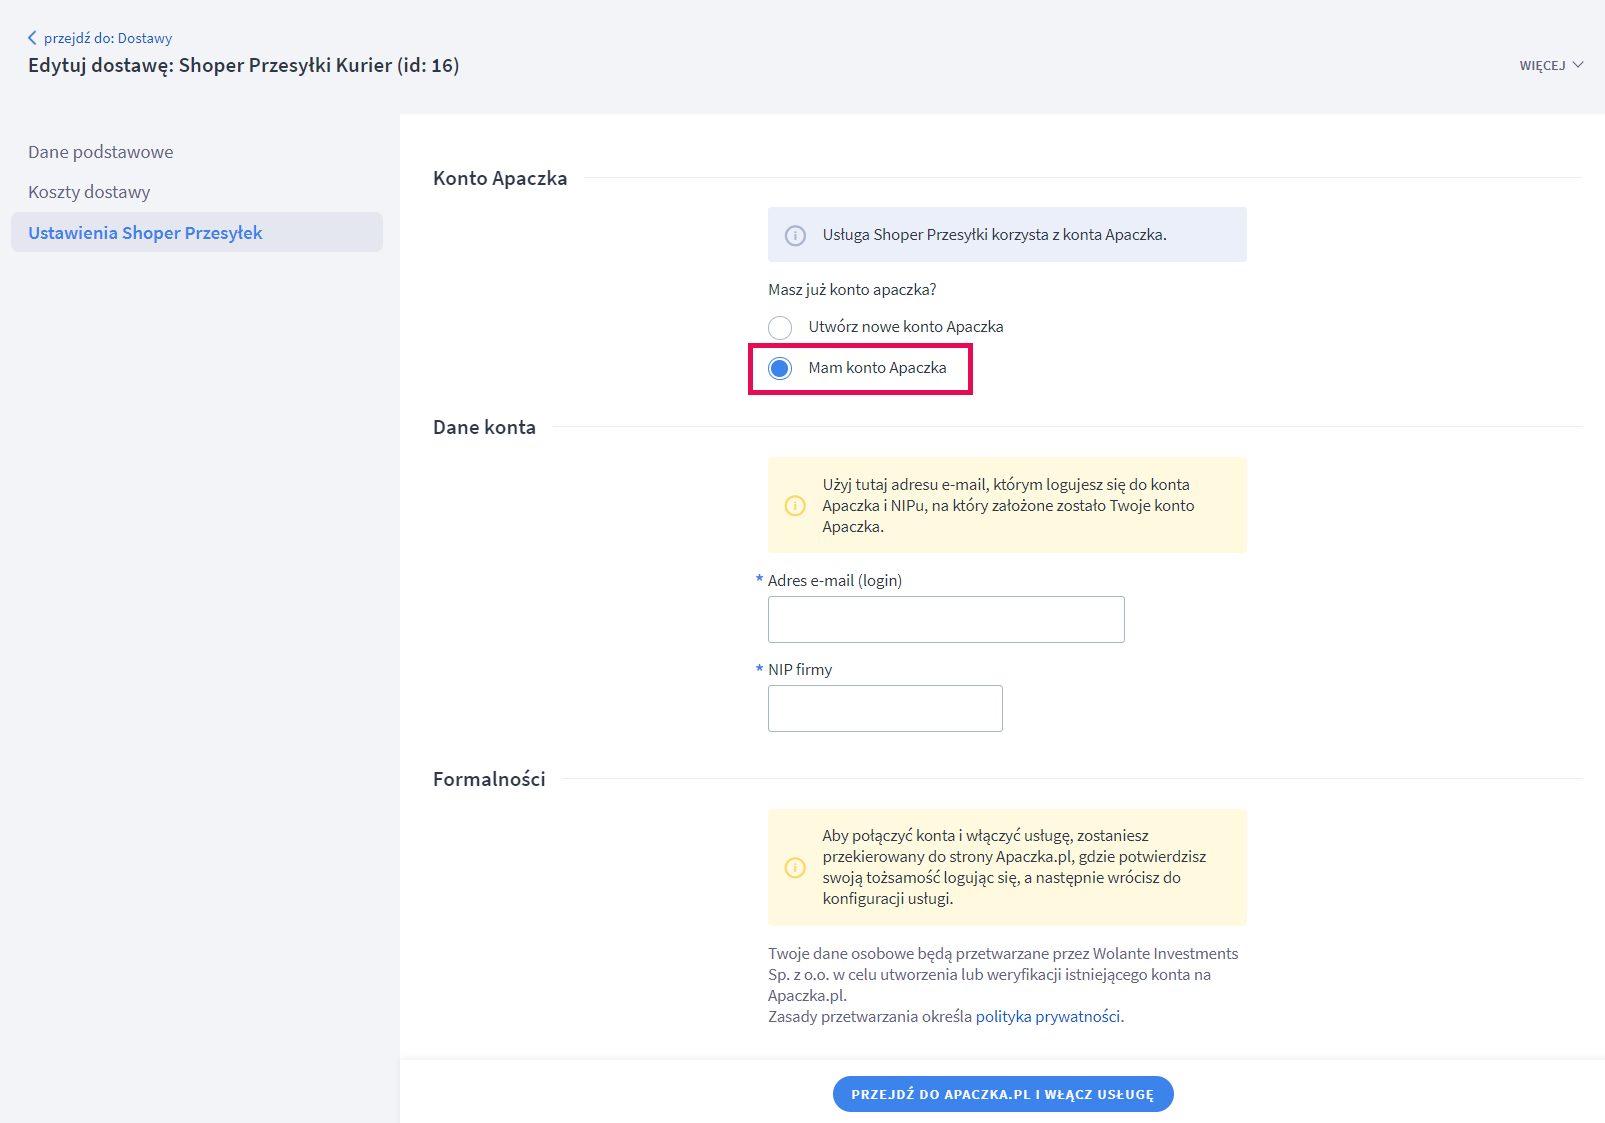Click 'Przejdź do Apaczka.pl i włącz usługę' button

click(1003, 1094)
